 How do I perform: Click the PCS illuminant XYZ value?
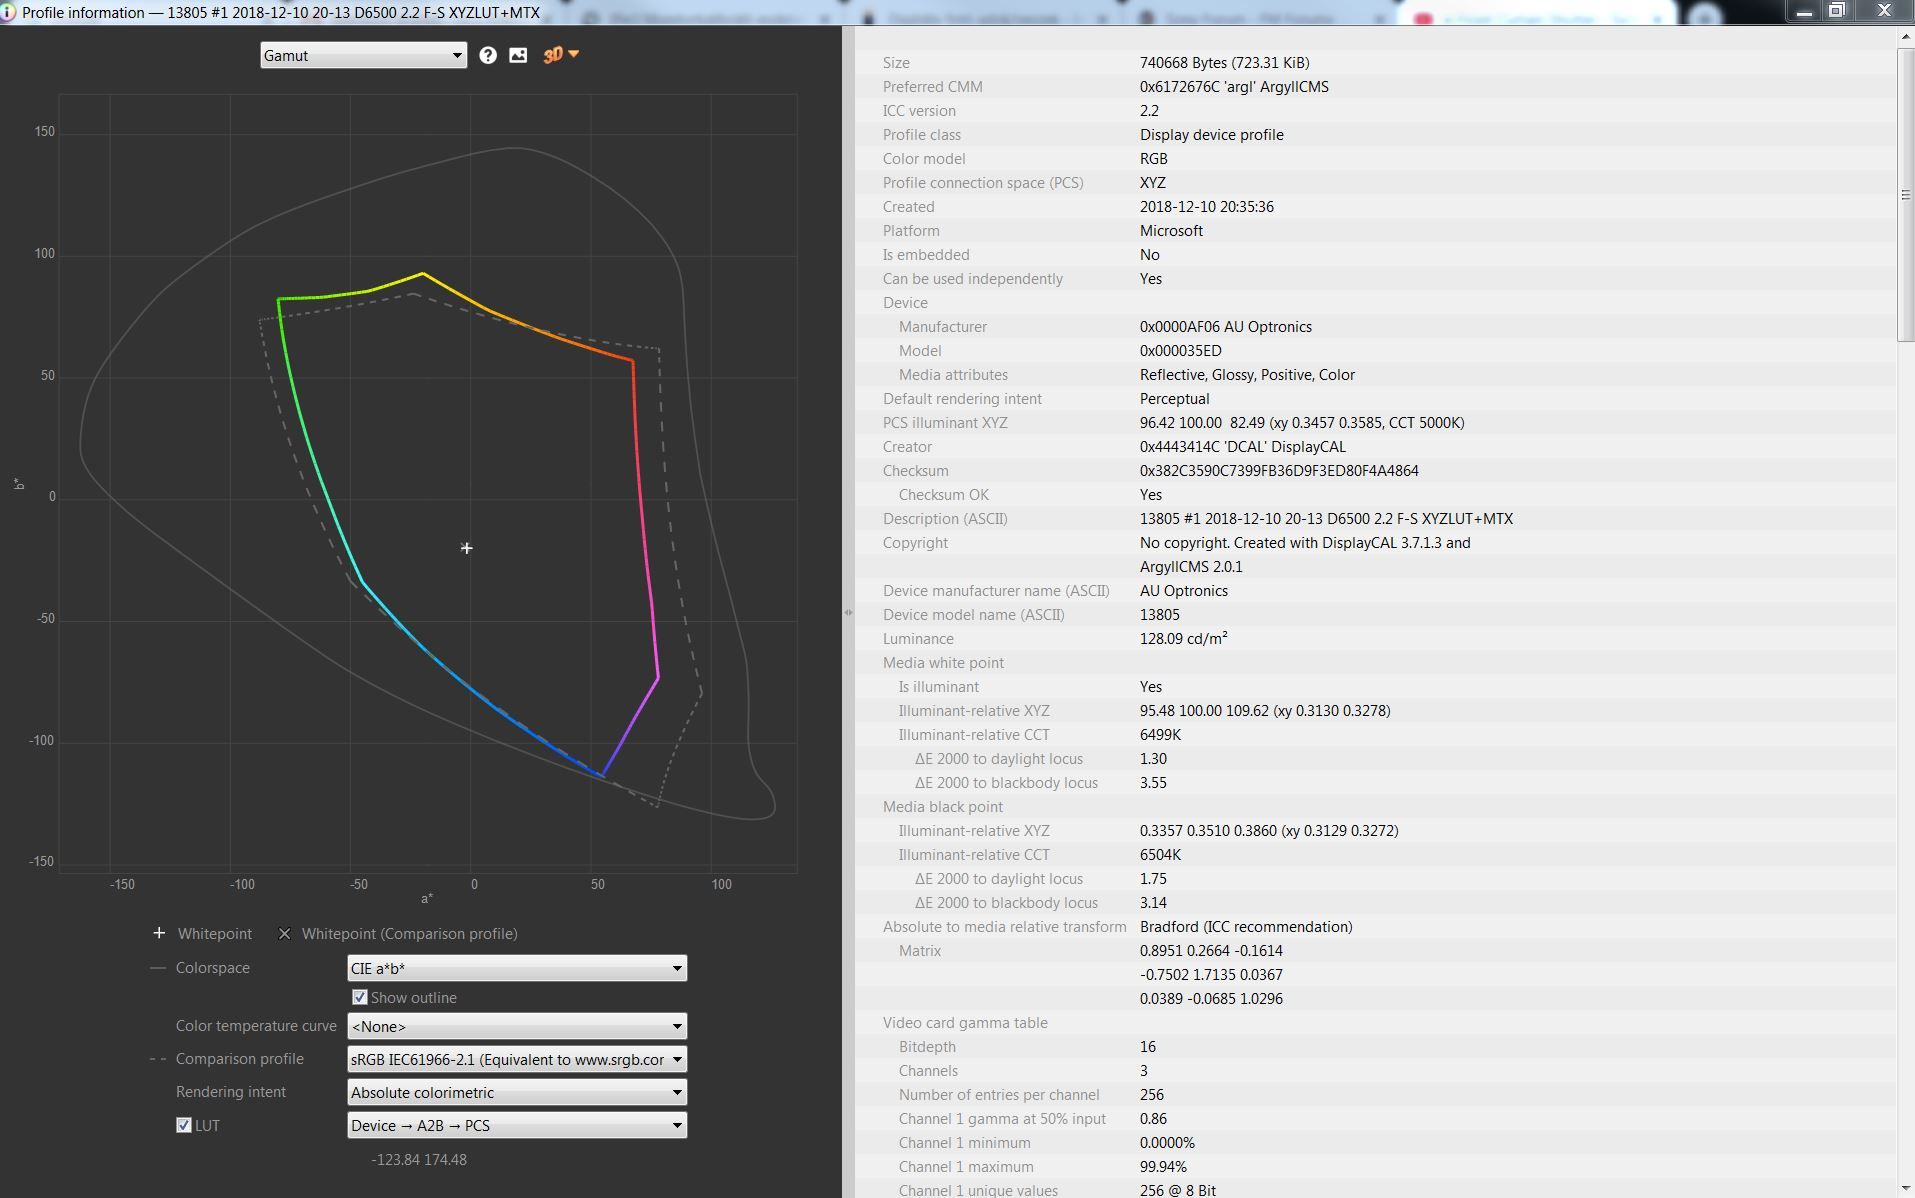coord(1302,423)
